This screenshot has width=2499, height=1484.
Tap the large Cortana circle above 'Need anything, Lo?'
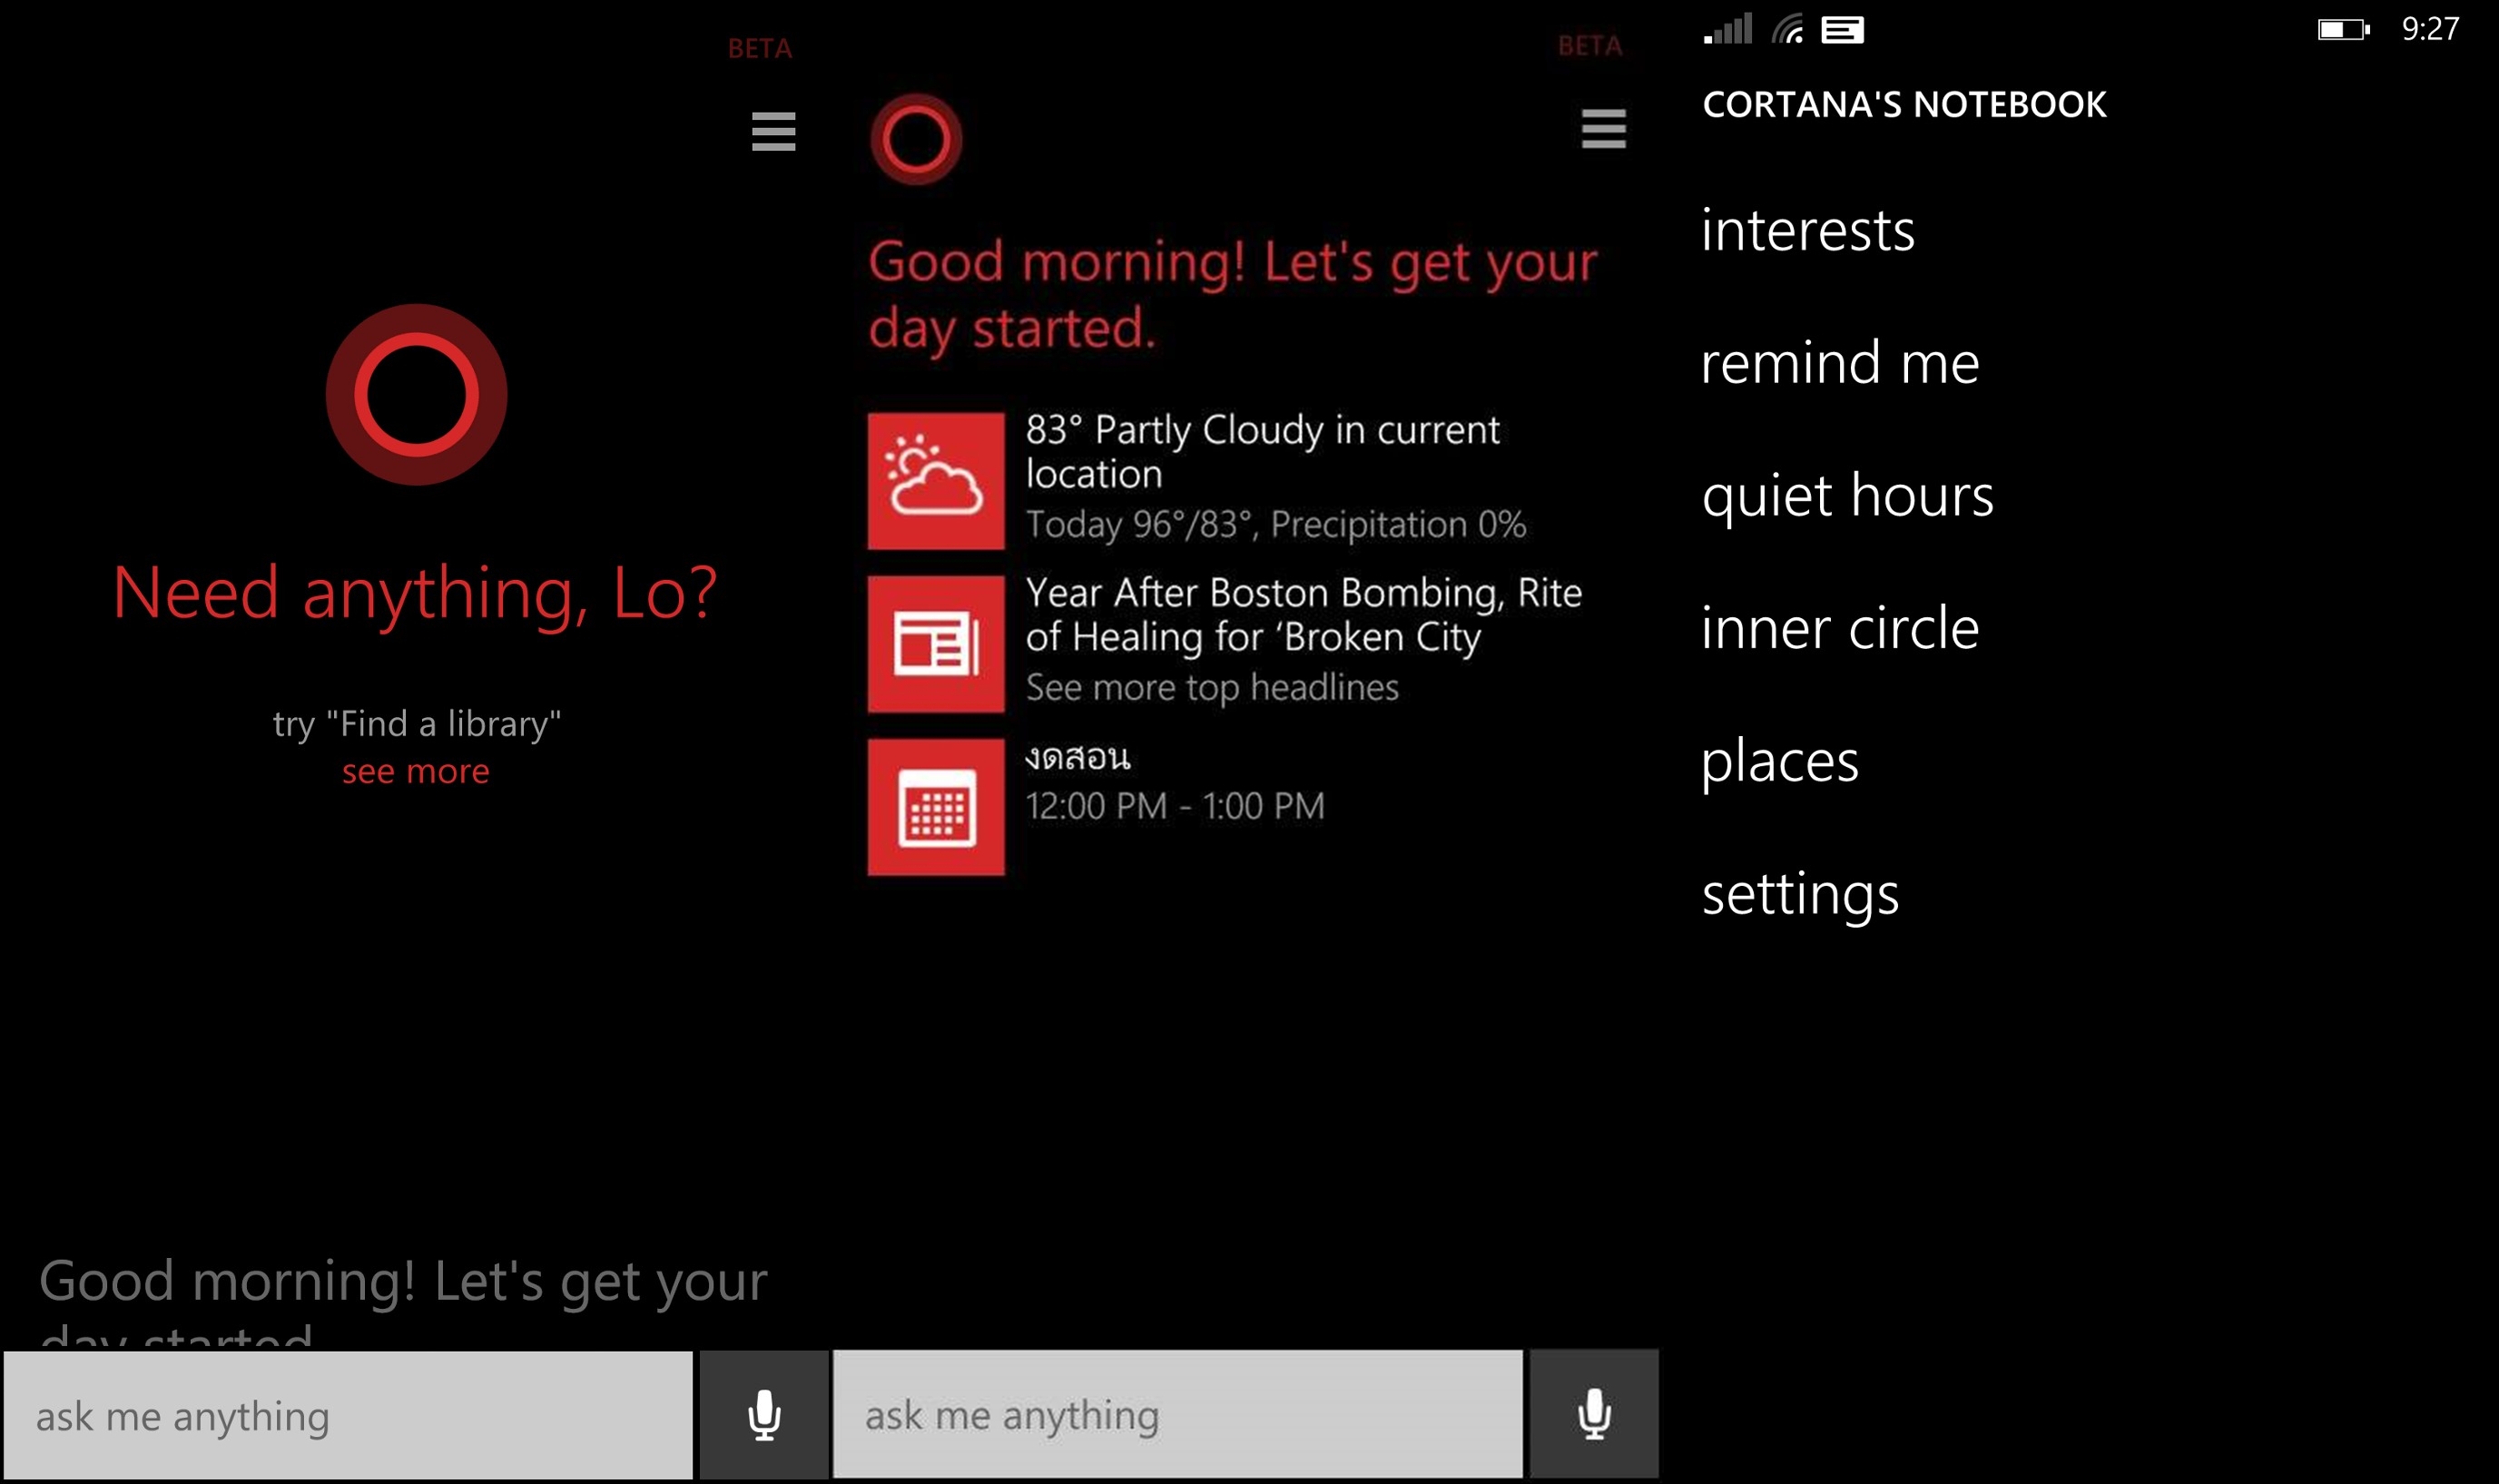[x=416, y=394]
